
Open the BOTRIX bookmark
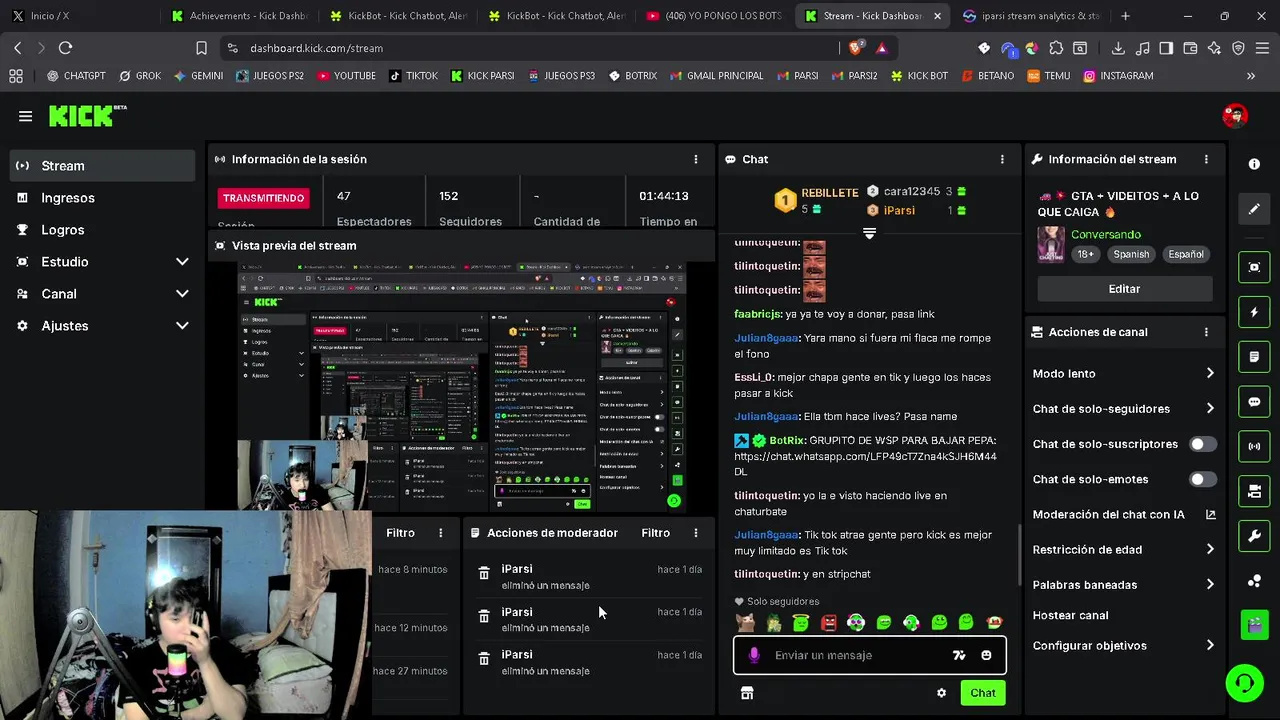[632, 76]
